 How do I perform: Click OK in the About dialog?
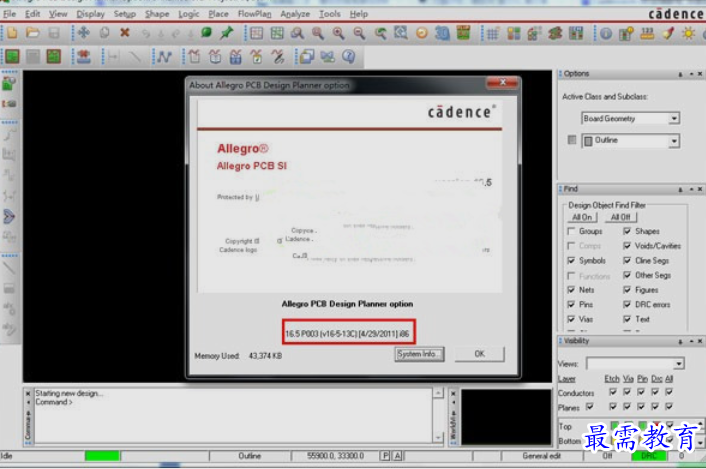coord(480,354)
